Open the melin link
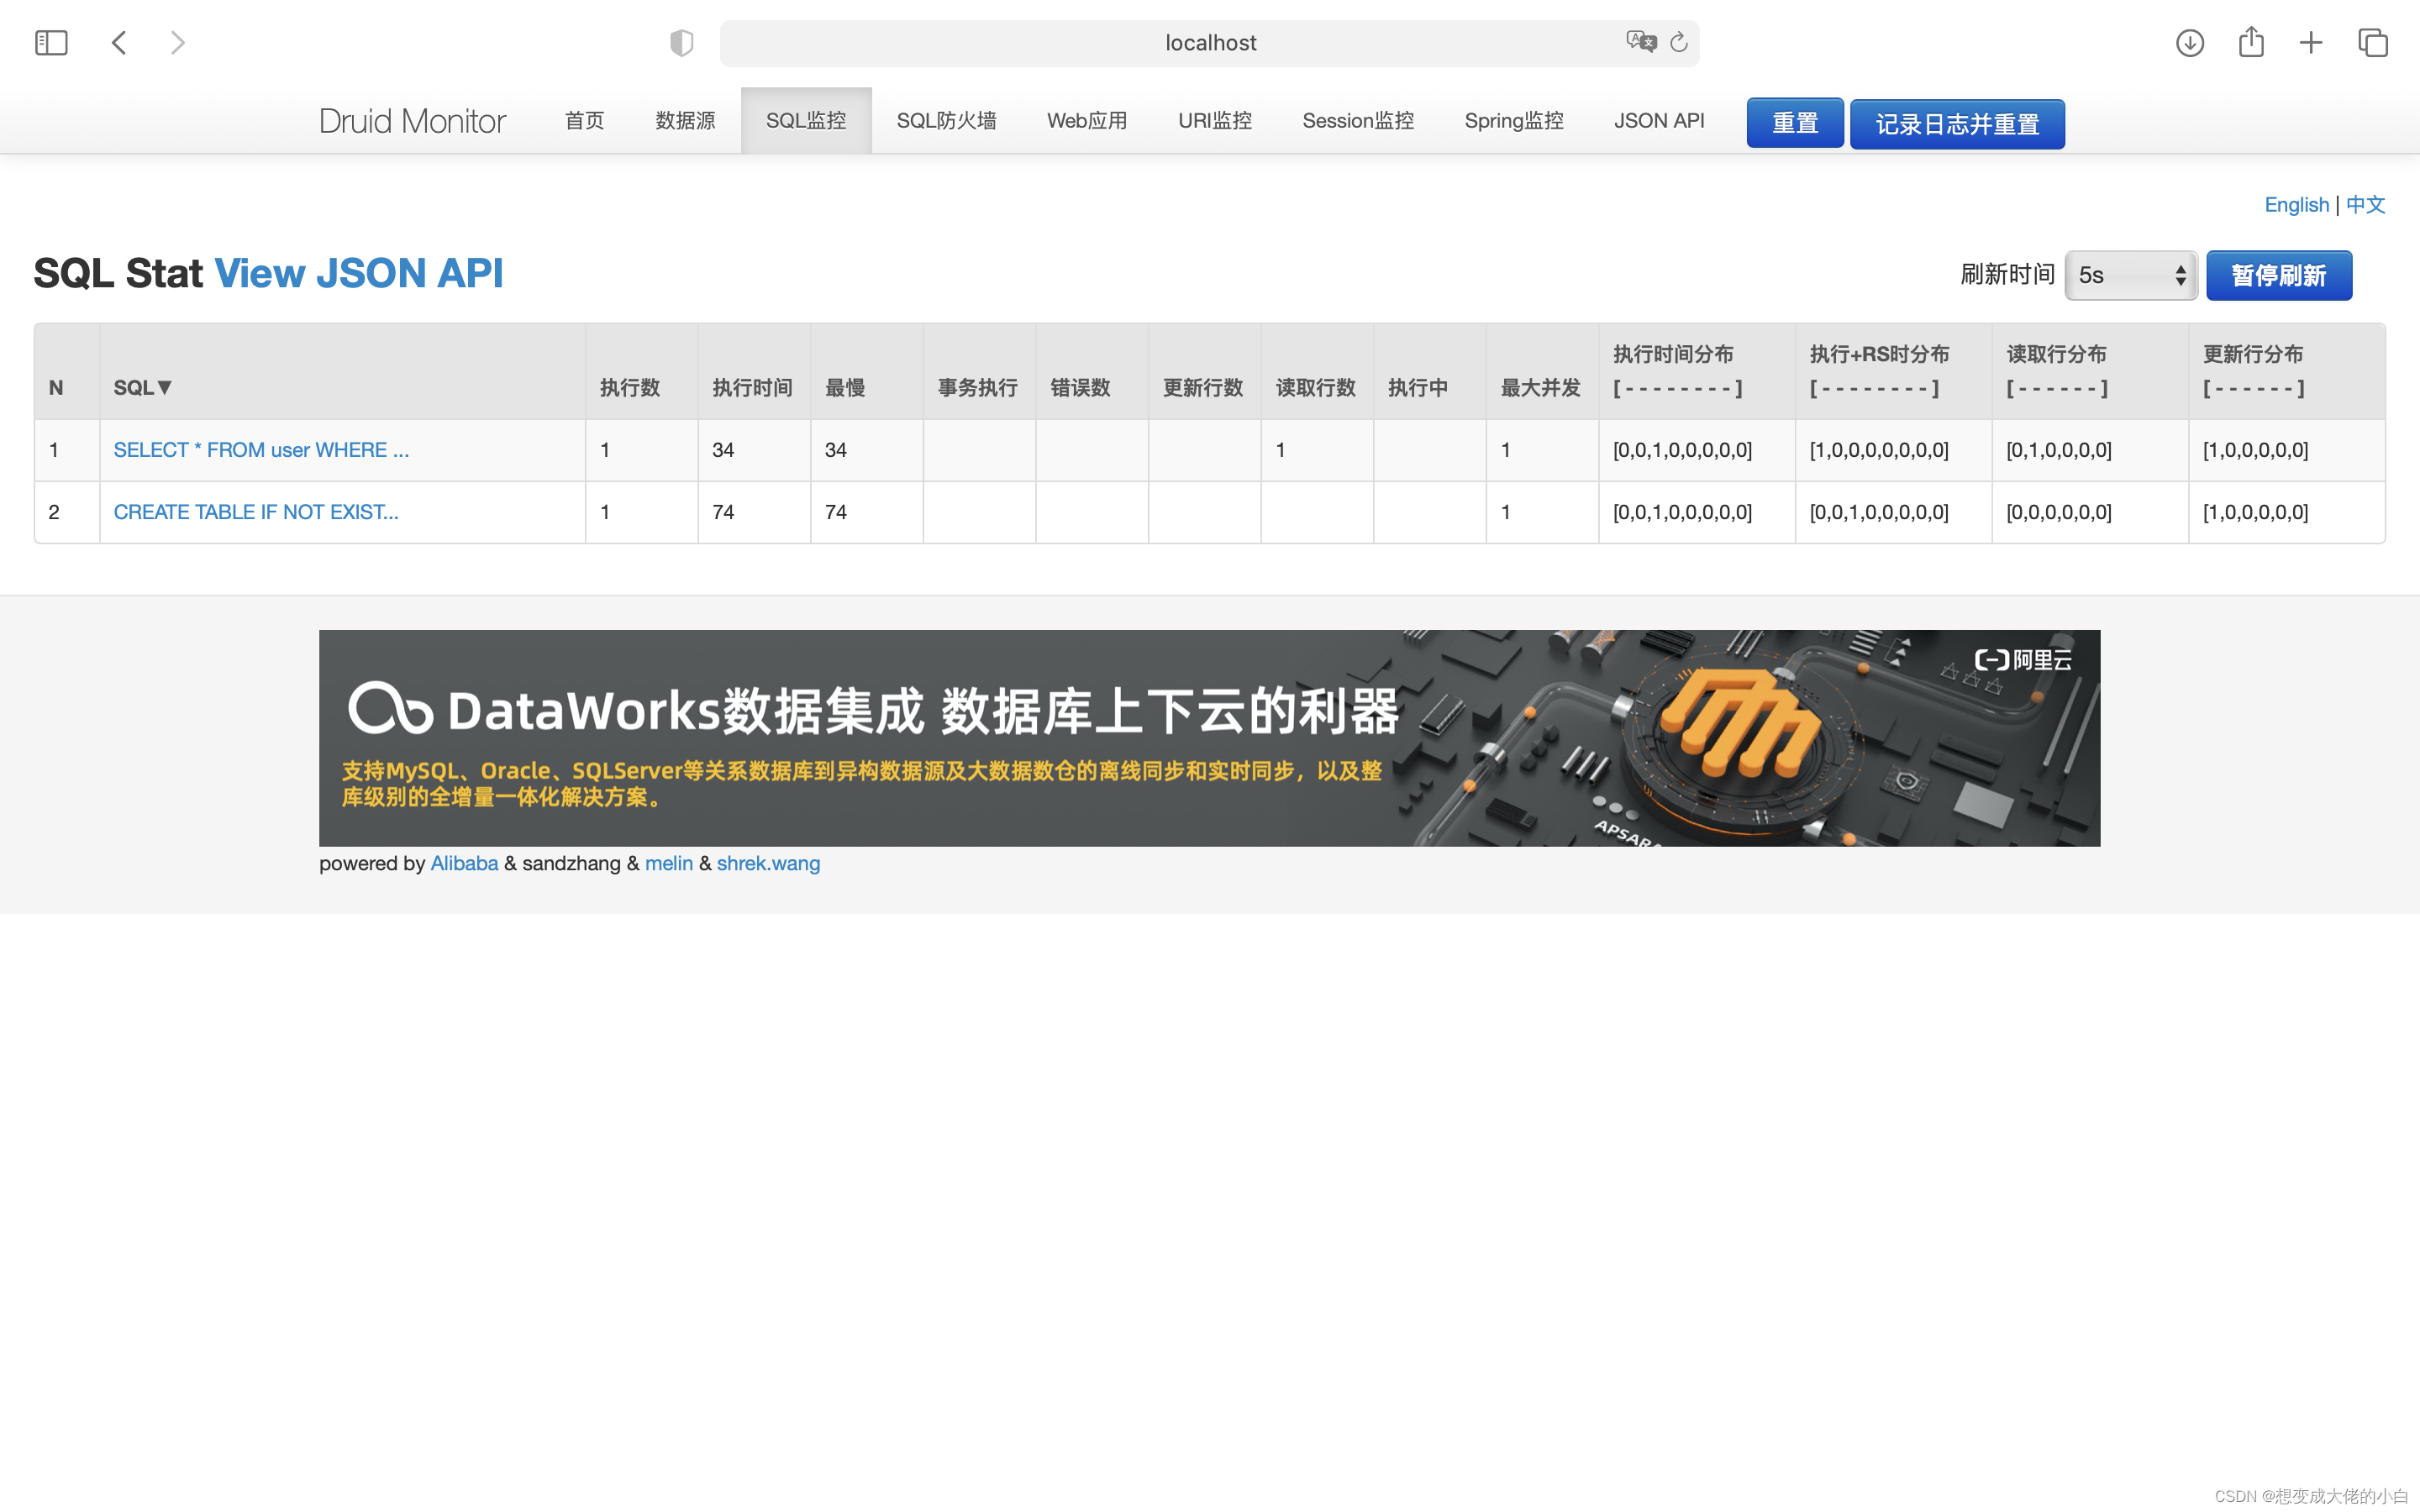 [669, 863]
